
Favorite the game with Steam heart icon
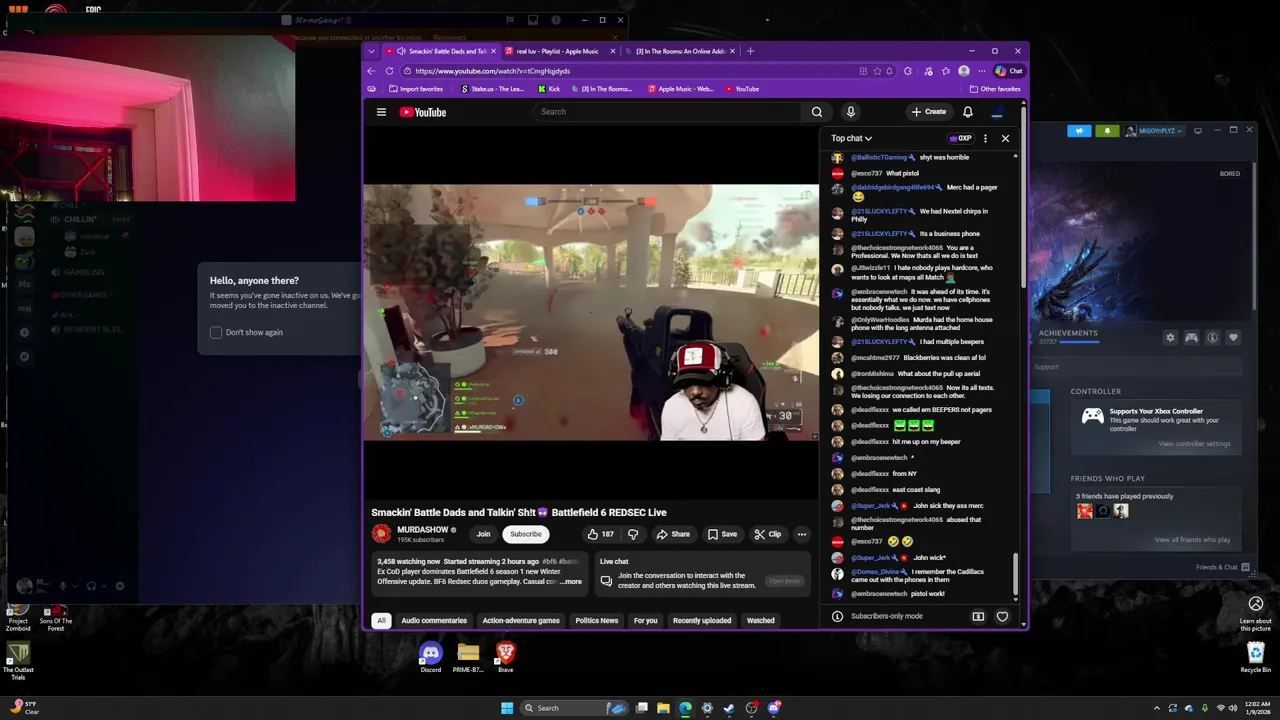[x=1233, y=338]
